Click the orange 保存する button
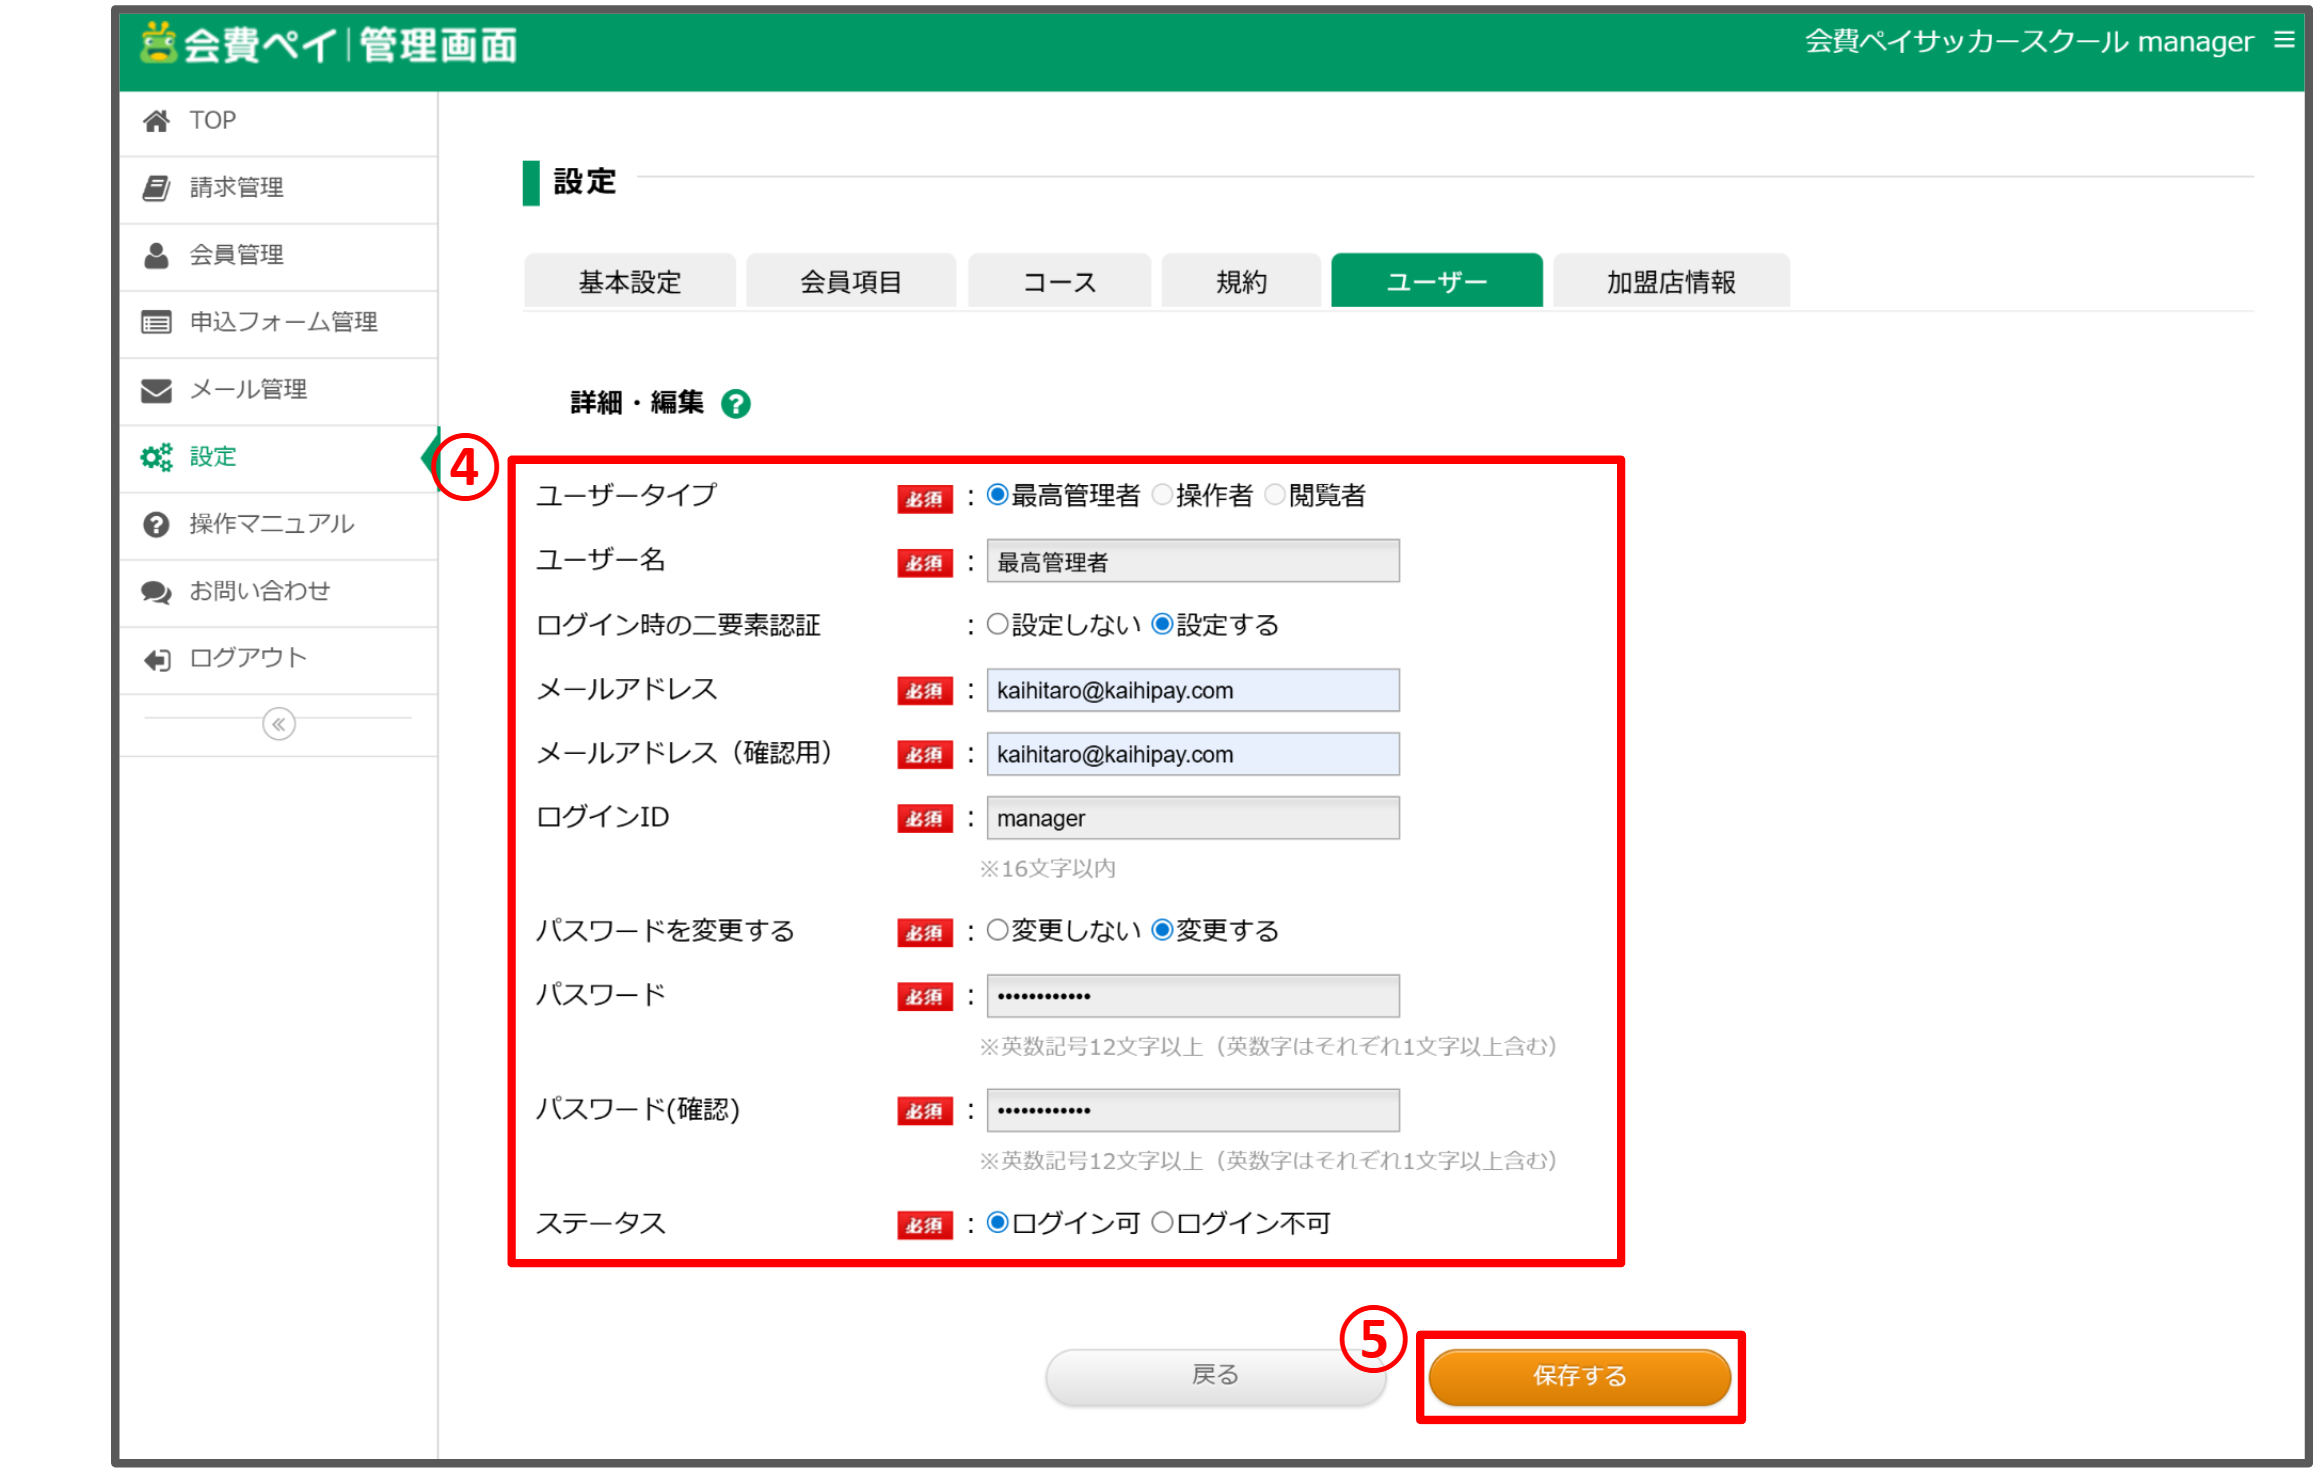This screenshot has height=1472, width=2320. pyautogui.click(x=1579, y=1377)
